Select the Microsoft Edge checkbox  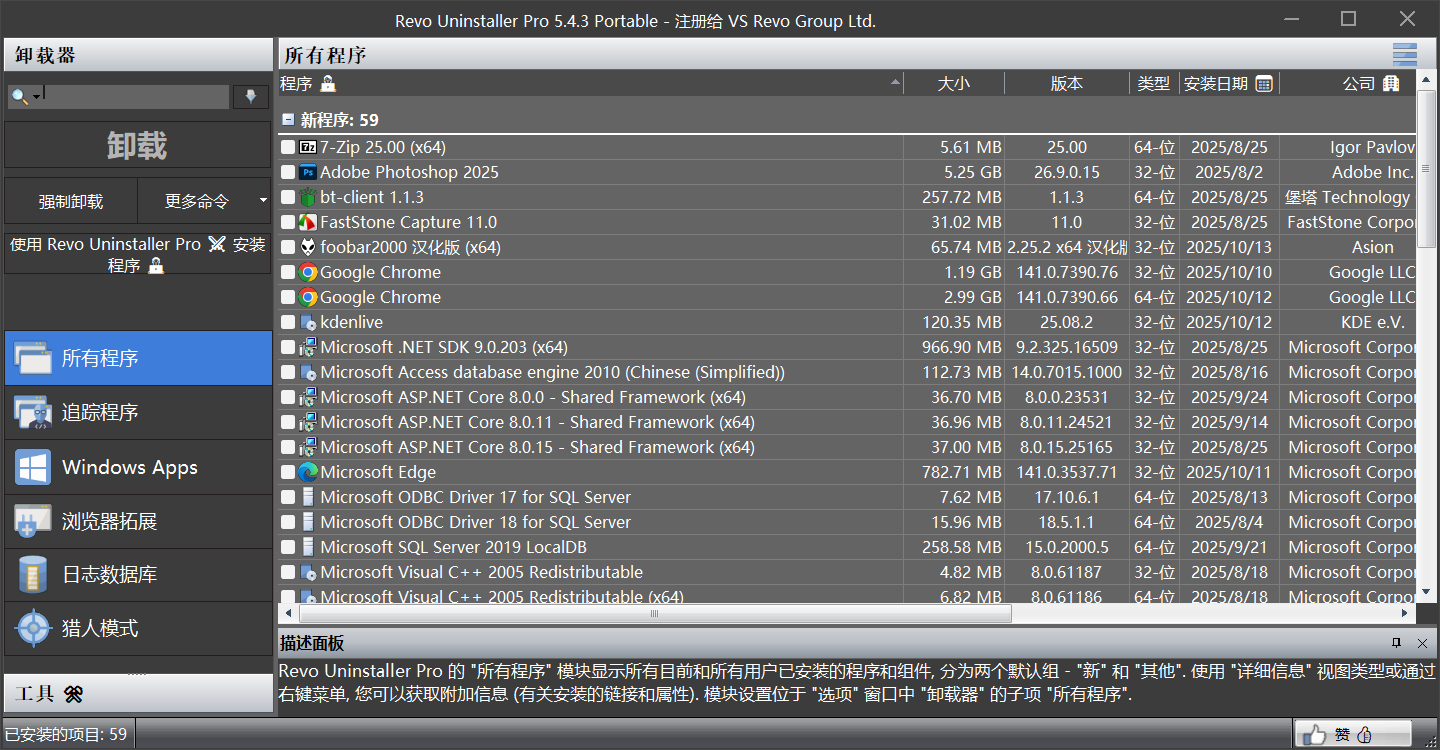(288, 472)
